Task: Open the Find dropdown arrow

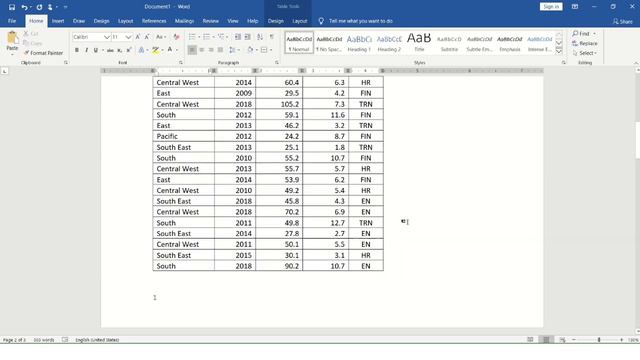Action: 594,33
